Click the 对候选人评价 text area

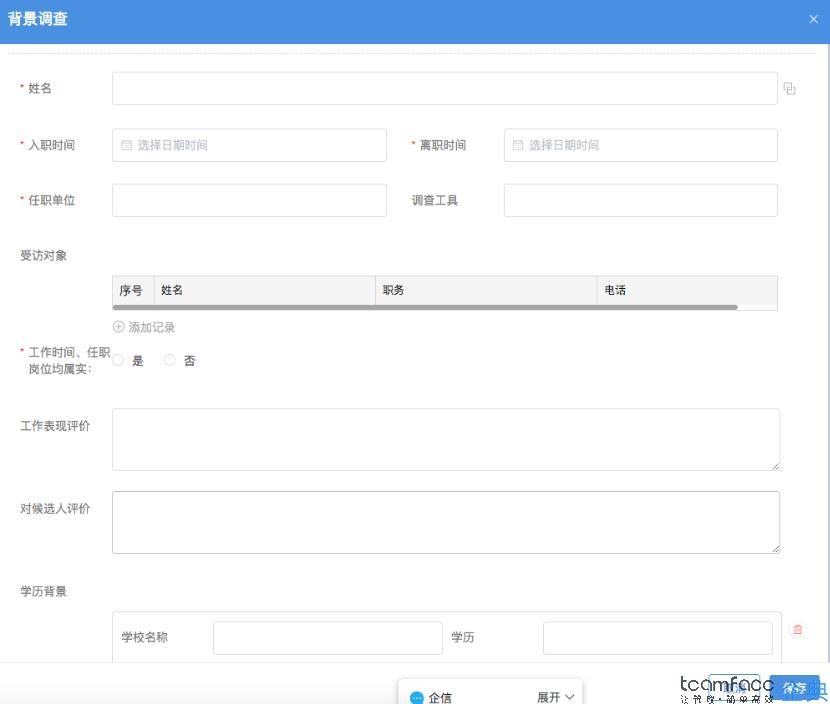click(446, 522)
